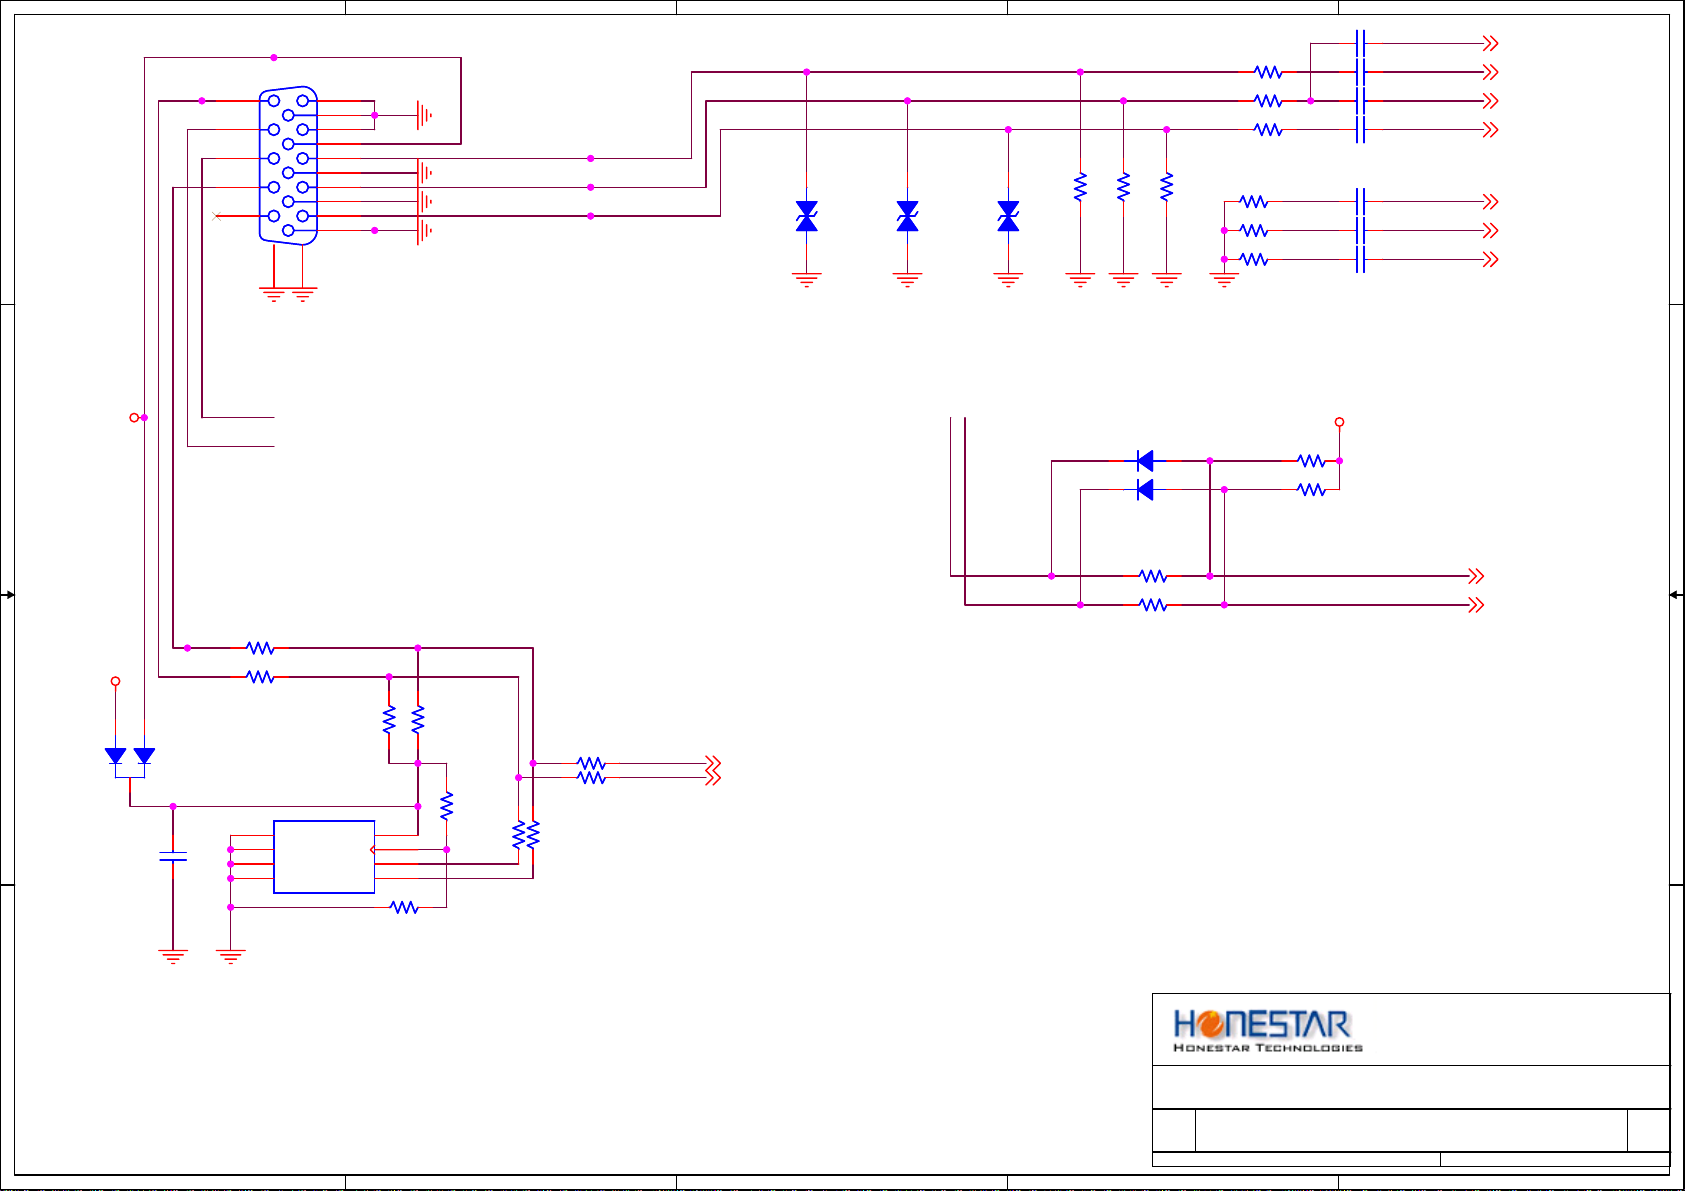Select the rightmost blue TVS diode symbol
1685x1191 pixels.
pos(1008,216)
